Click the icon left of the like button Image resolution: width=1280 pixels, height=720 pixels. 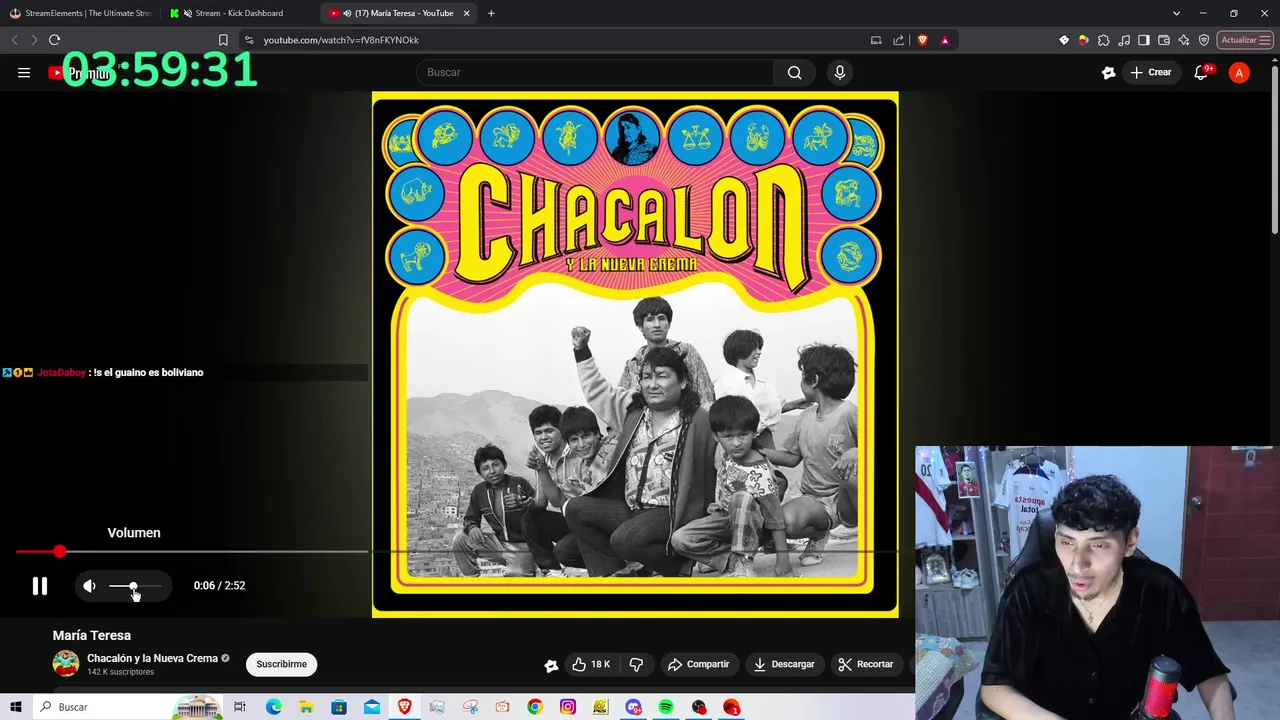(x=551, y=665)
